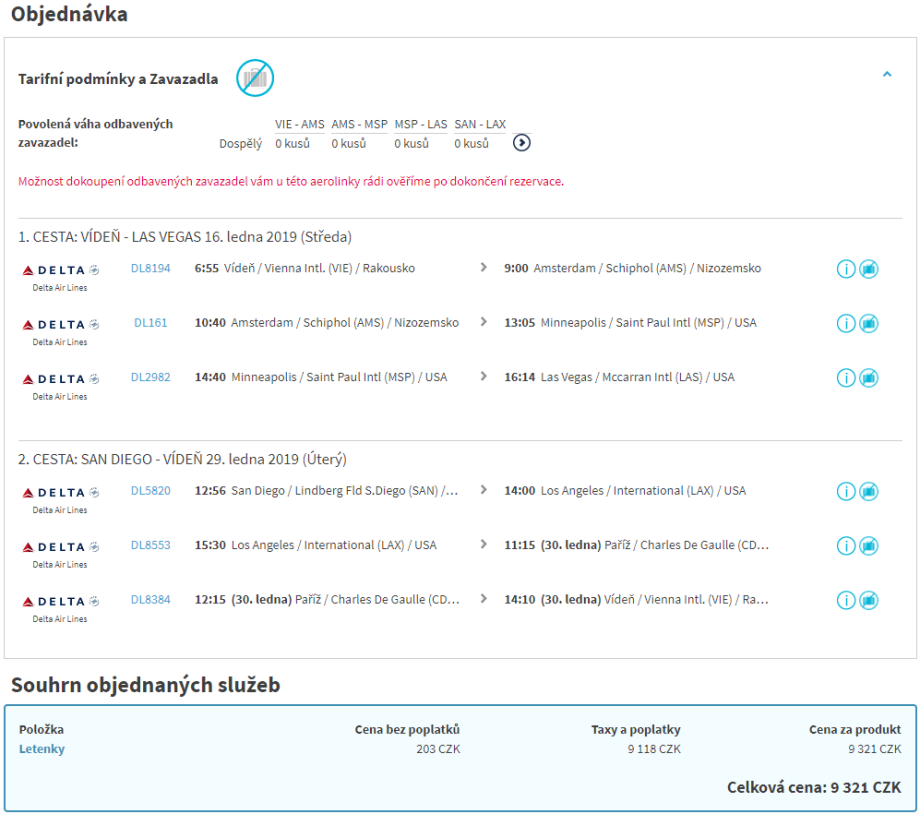Screen dimensions: 920x814
Task: Collapse the Tarifní podmínky a Zavazadla section
Action: (887, 74)
